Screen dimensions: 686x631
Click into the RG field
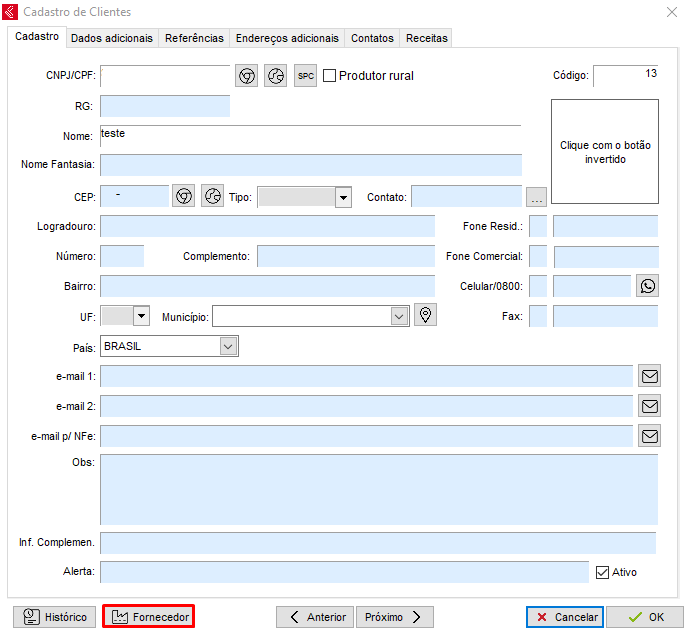(165, 106)
